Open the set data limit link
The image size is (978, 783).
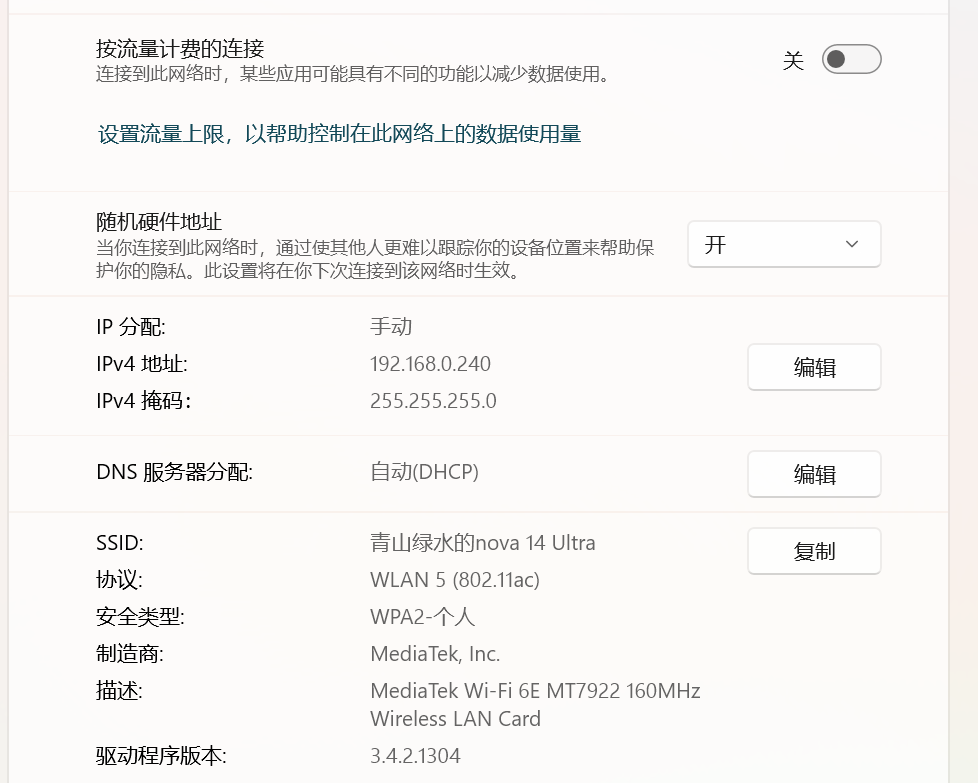point(339,134)
